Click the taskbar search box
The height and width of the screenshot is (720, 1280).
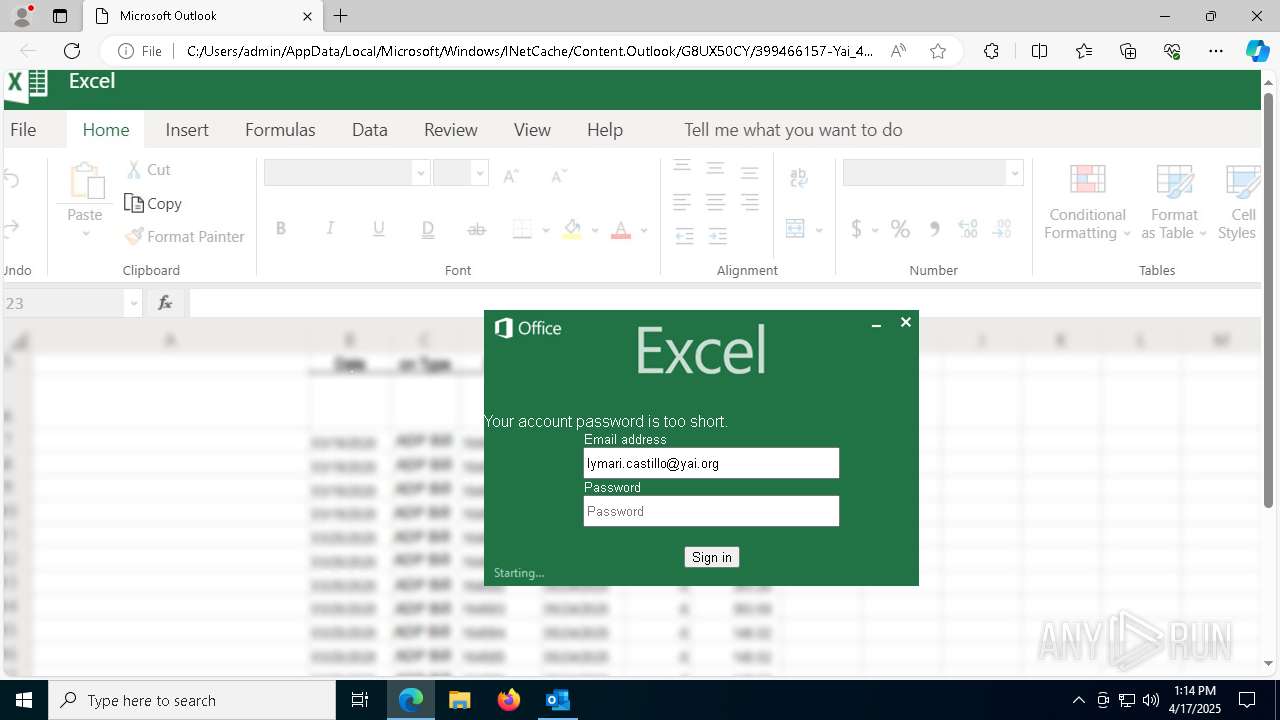point(192,700)
